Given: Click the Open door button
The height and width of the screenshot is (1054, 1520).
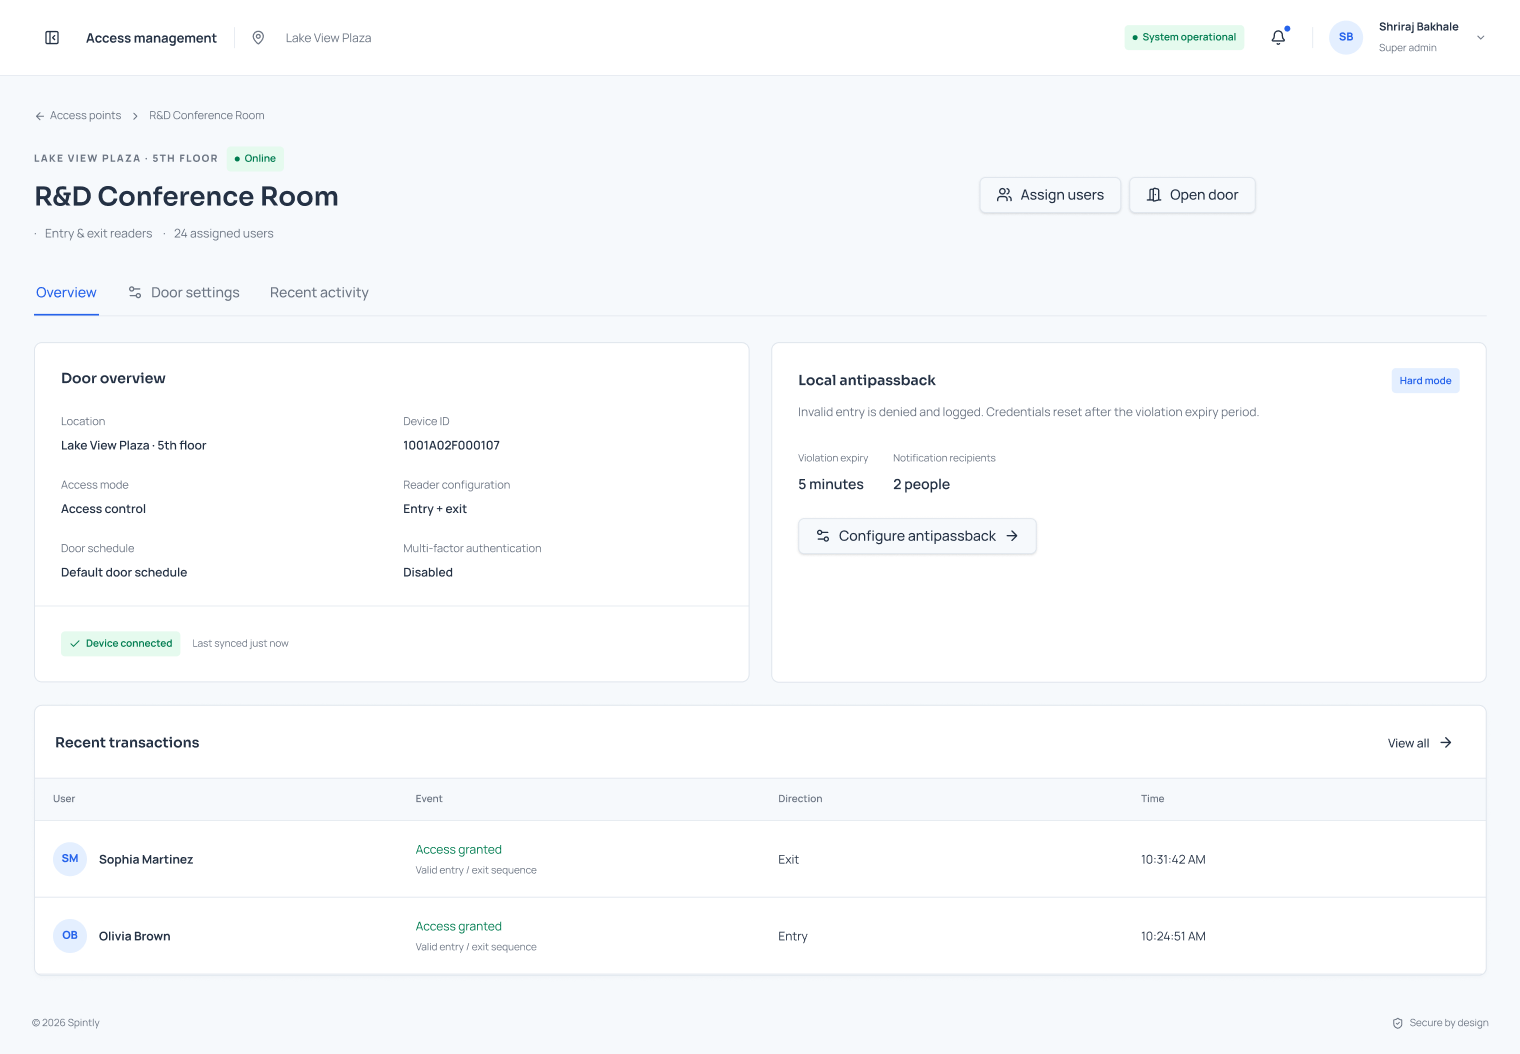Looking at the screenshot, I should coord(1192,195).
